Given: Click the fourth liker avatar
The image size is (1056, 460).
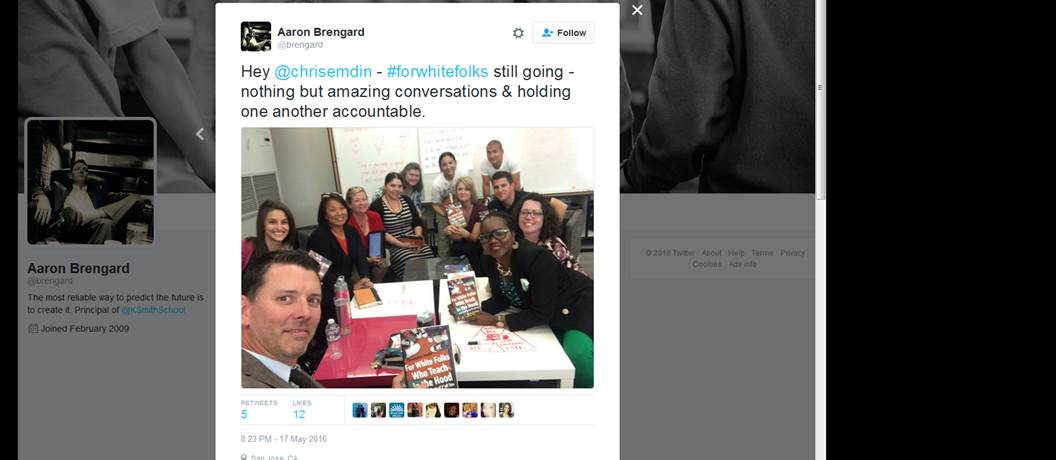Looking at the screenshot, I should point(415,410).
